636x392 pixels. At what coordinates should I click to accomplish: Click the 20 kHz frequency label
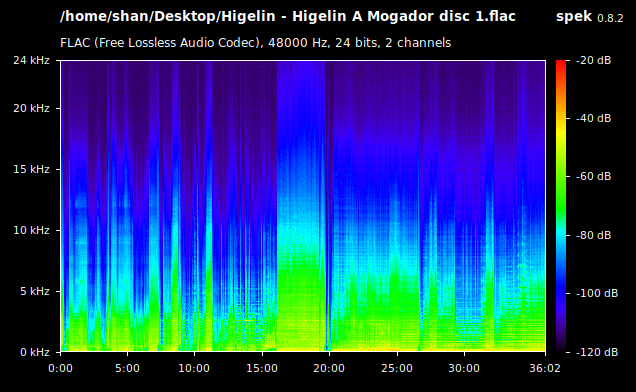pyautogui.click(x=31, y=108)
